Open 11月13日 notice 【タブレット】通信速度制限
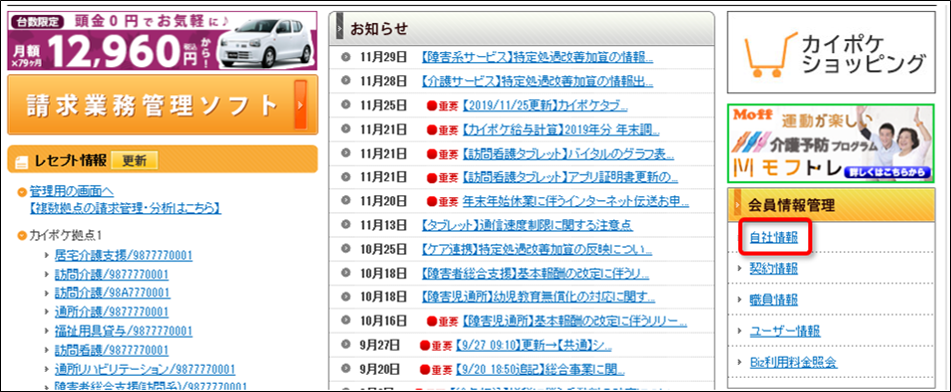 pos(526,225)
